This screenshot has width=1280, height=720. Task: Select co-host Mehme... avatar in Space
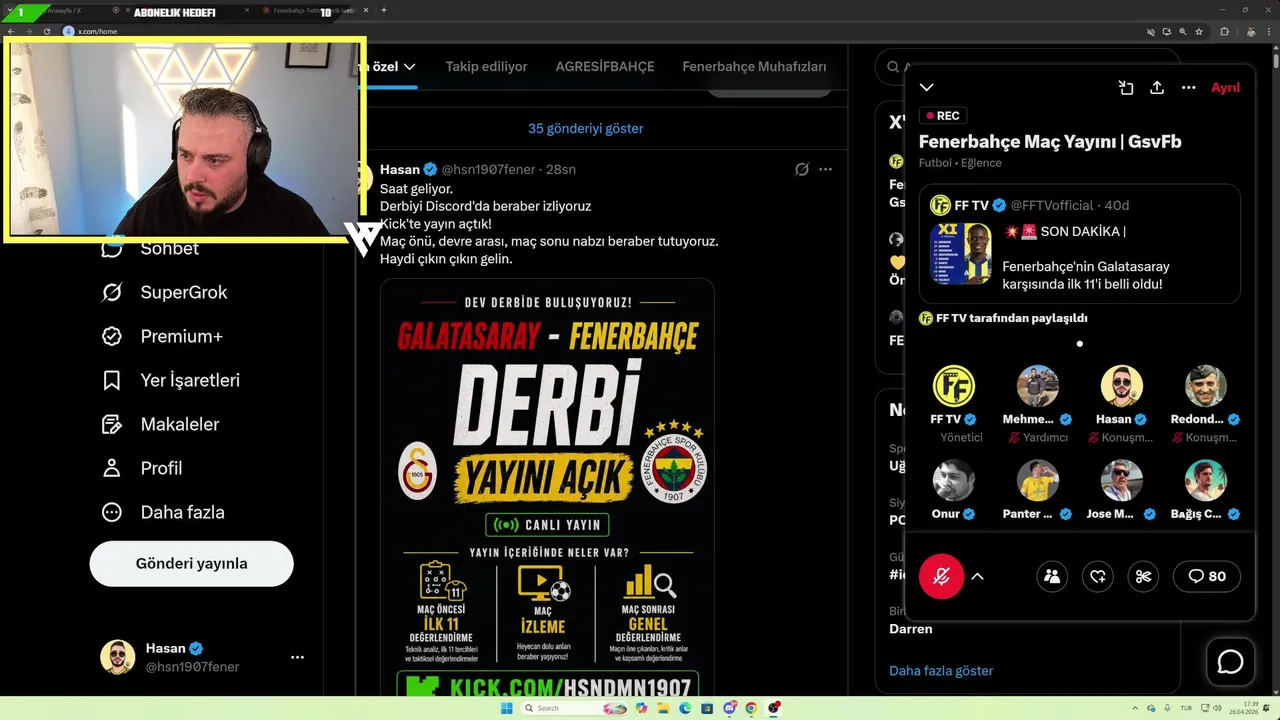click(1037, 386)
